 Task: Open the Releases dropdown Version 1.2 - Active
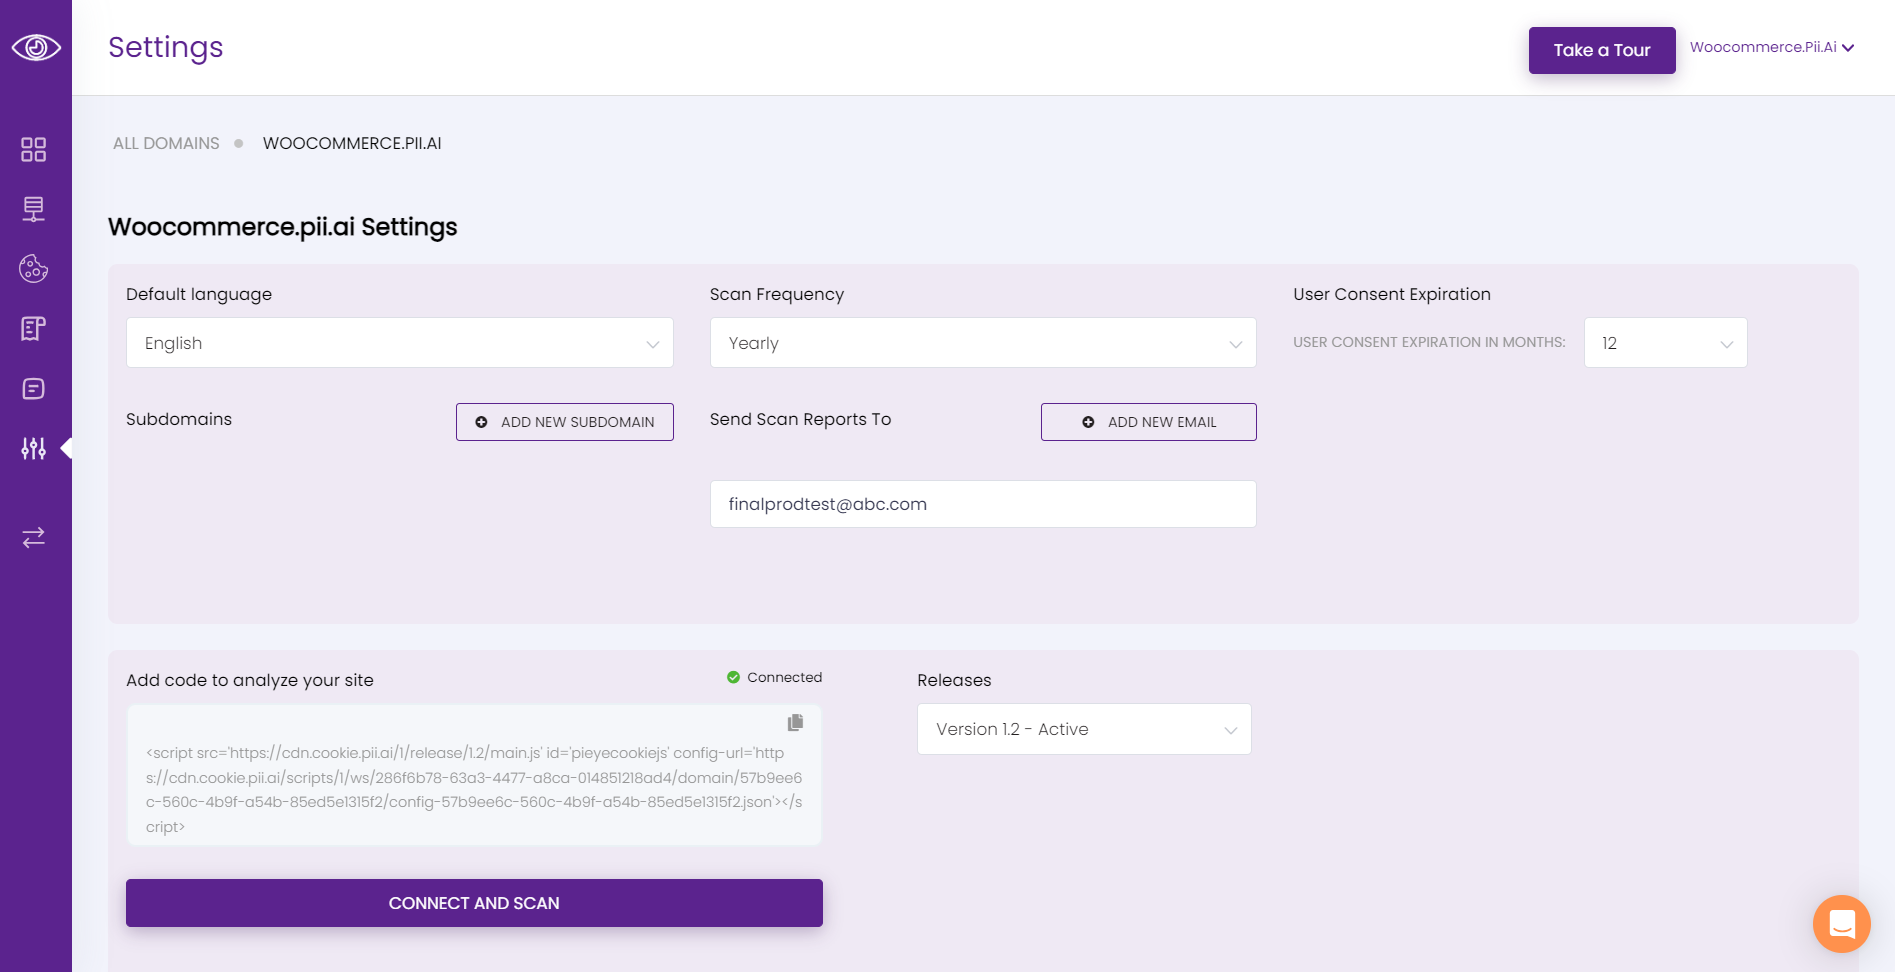[x=1084, y=729]
